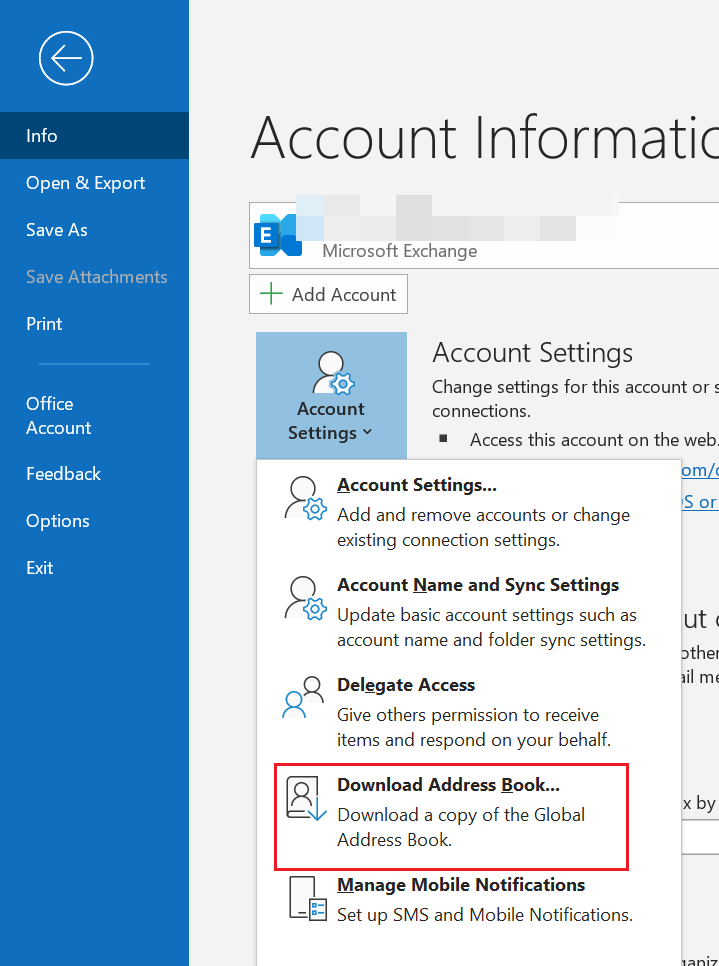
Task: Click the Microsoft Exchange account icon
Action: 278,232
